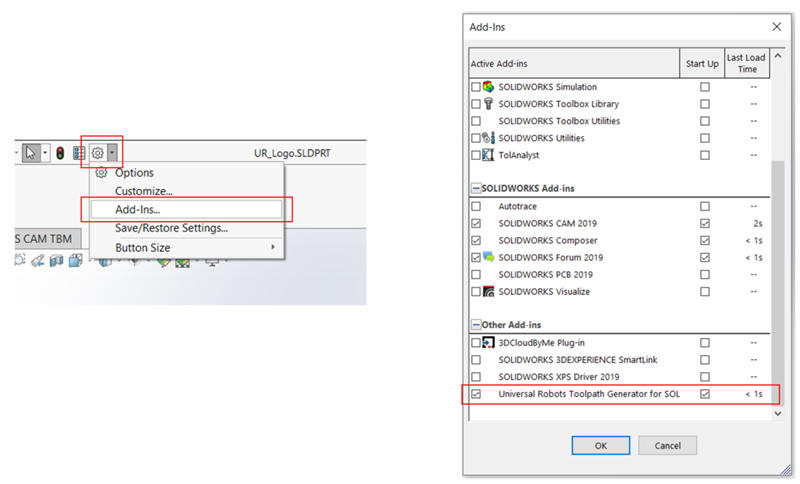Click SOLIDWORKS Toolbox Library icon
The image size is (800, 484).
click(x=488, y=104)
